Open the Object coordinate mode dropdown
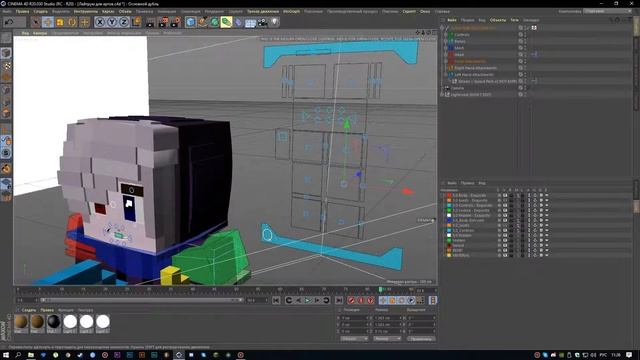The height and width of the screenshot is (360, 640). point(354,339)
